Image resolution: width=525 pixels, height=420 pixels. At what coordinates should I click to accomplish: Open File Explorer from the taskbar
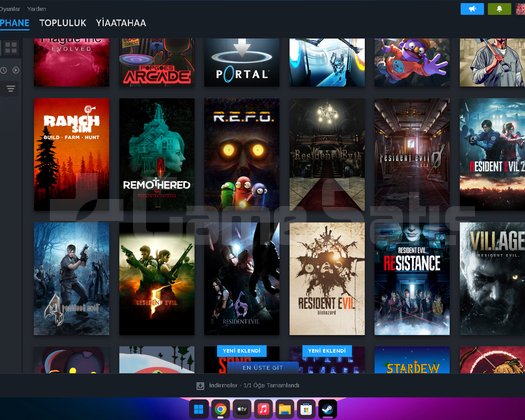[285, 409]
